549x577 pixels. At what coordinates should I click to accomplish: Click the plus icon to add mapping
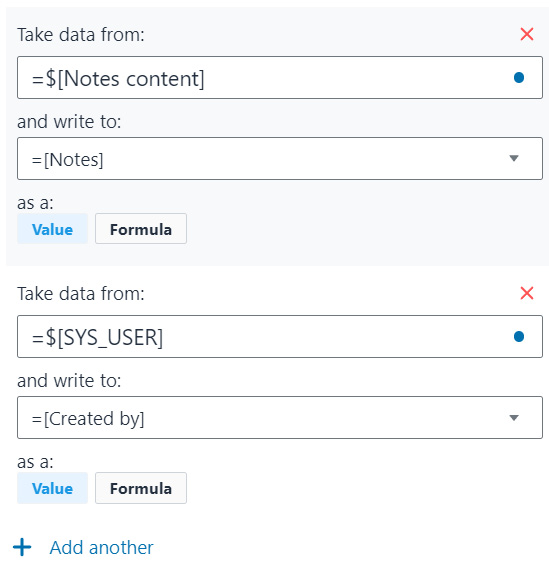click(x=22, y=547)
